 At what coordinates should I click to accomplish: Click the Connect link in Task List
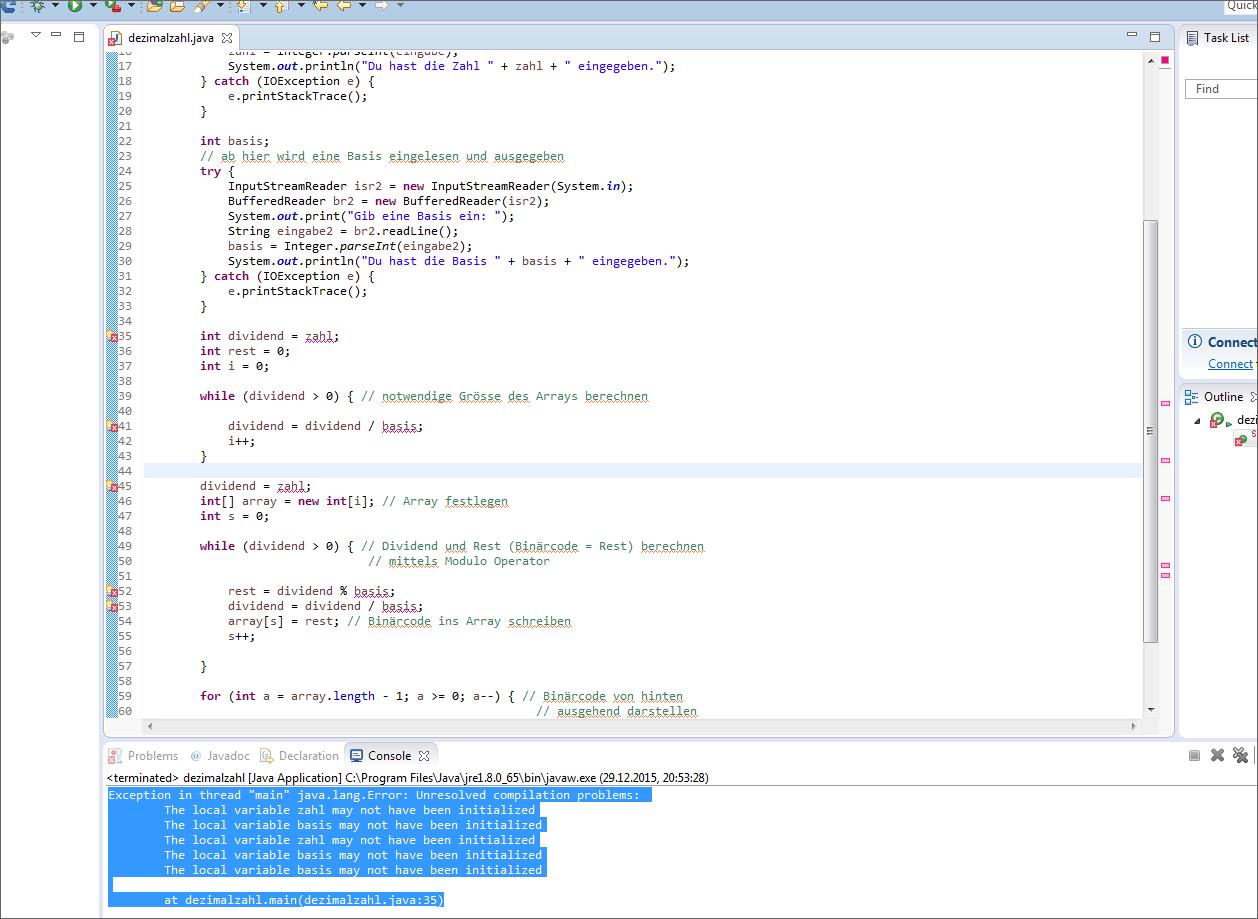pos(1229,364)
